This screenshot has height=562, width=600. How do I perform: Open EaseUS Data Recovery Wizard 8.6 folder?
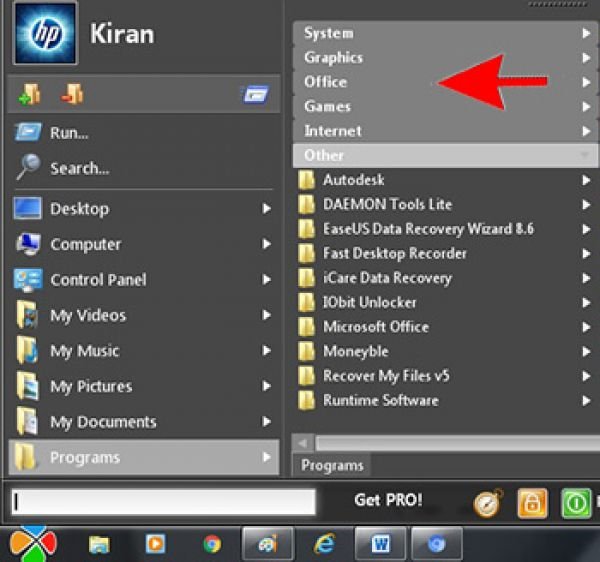[x=445, y=229]
